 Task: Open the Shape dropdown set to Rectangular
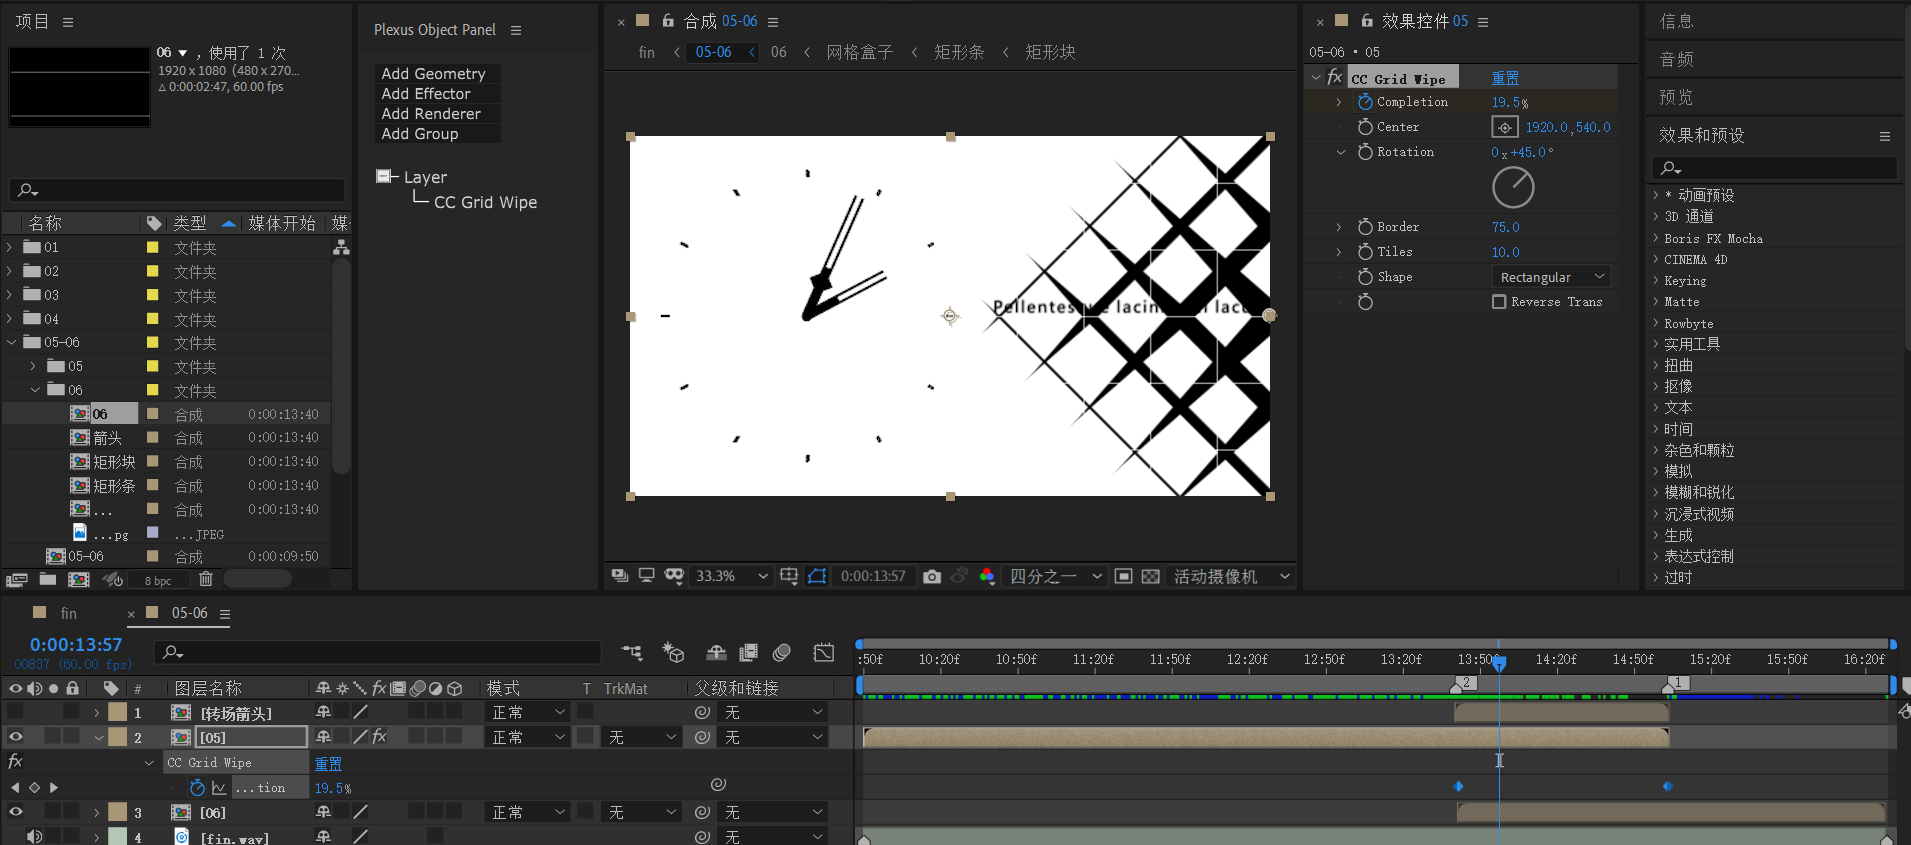tap(1552, 277)
